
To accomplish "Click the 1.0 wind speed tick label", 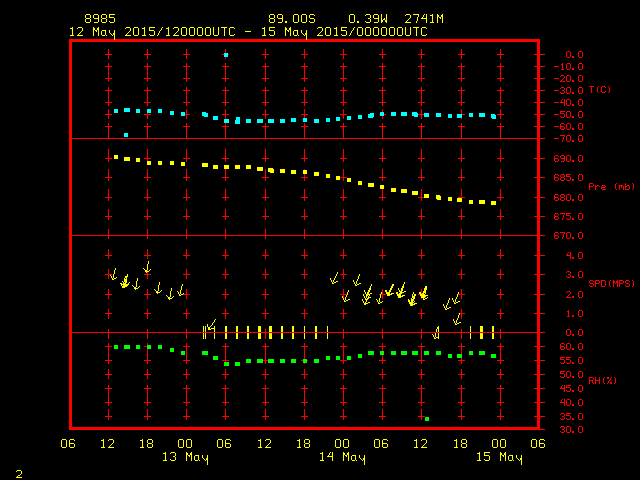I will [574, 314].
